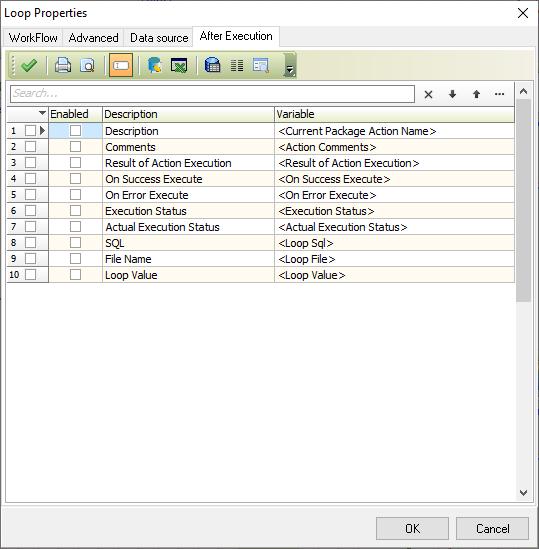Click the printer icon in the toolbar
Screen dimensions: 539x549
[63, 65]
